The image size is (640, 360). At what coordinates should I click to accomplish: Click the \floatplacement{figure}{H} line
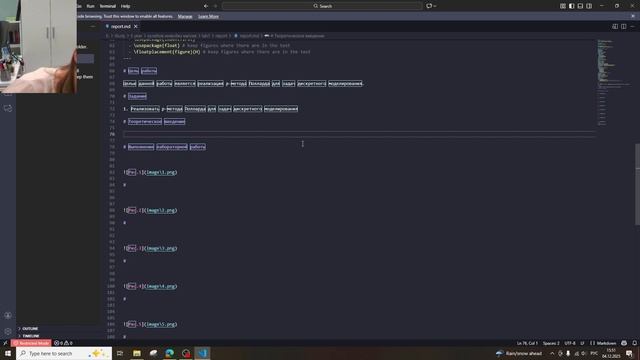tap(222, 52)
